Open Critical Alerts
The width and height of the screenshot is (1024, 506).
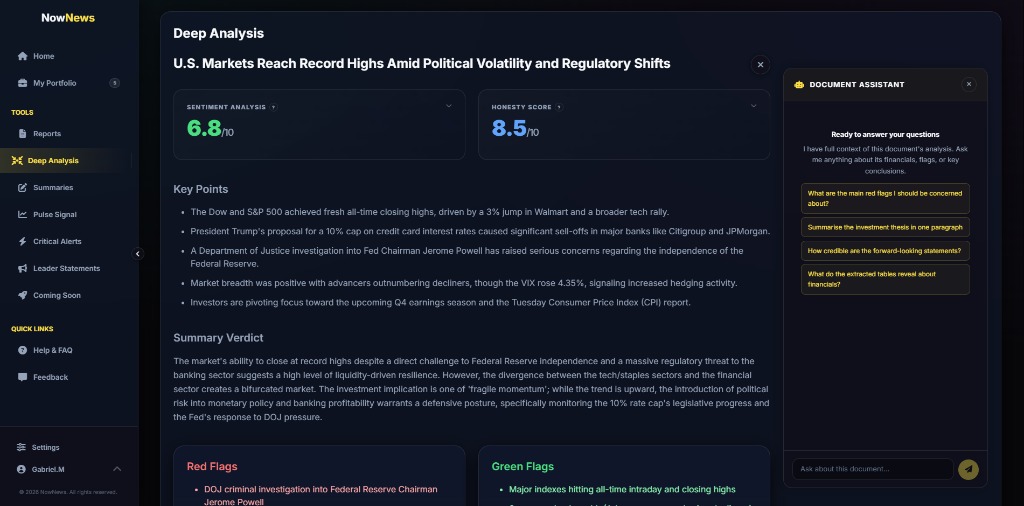pos(57,241)
